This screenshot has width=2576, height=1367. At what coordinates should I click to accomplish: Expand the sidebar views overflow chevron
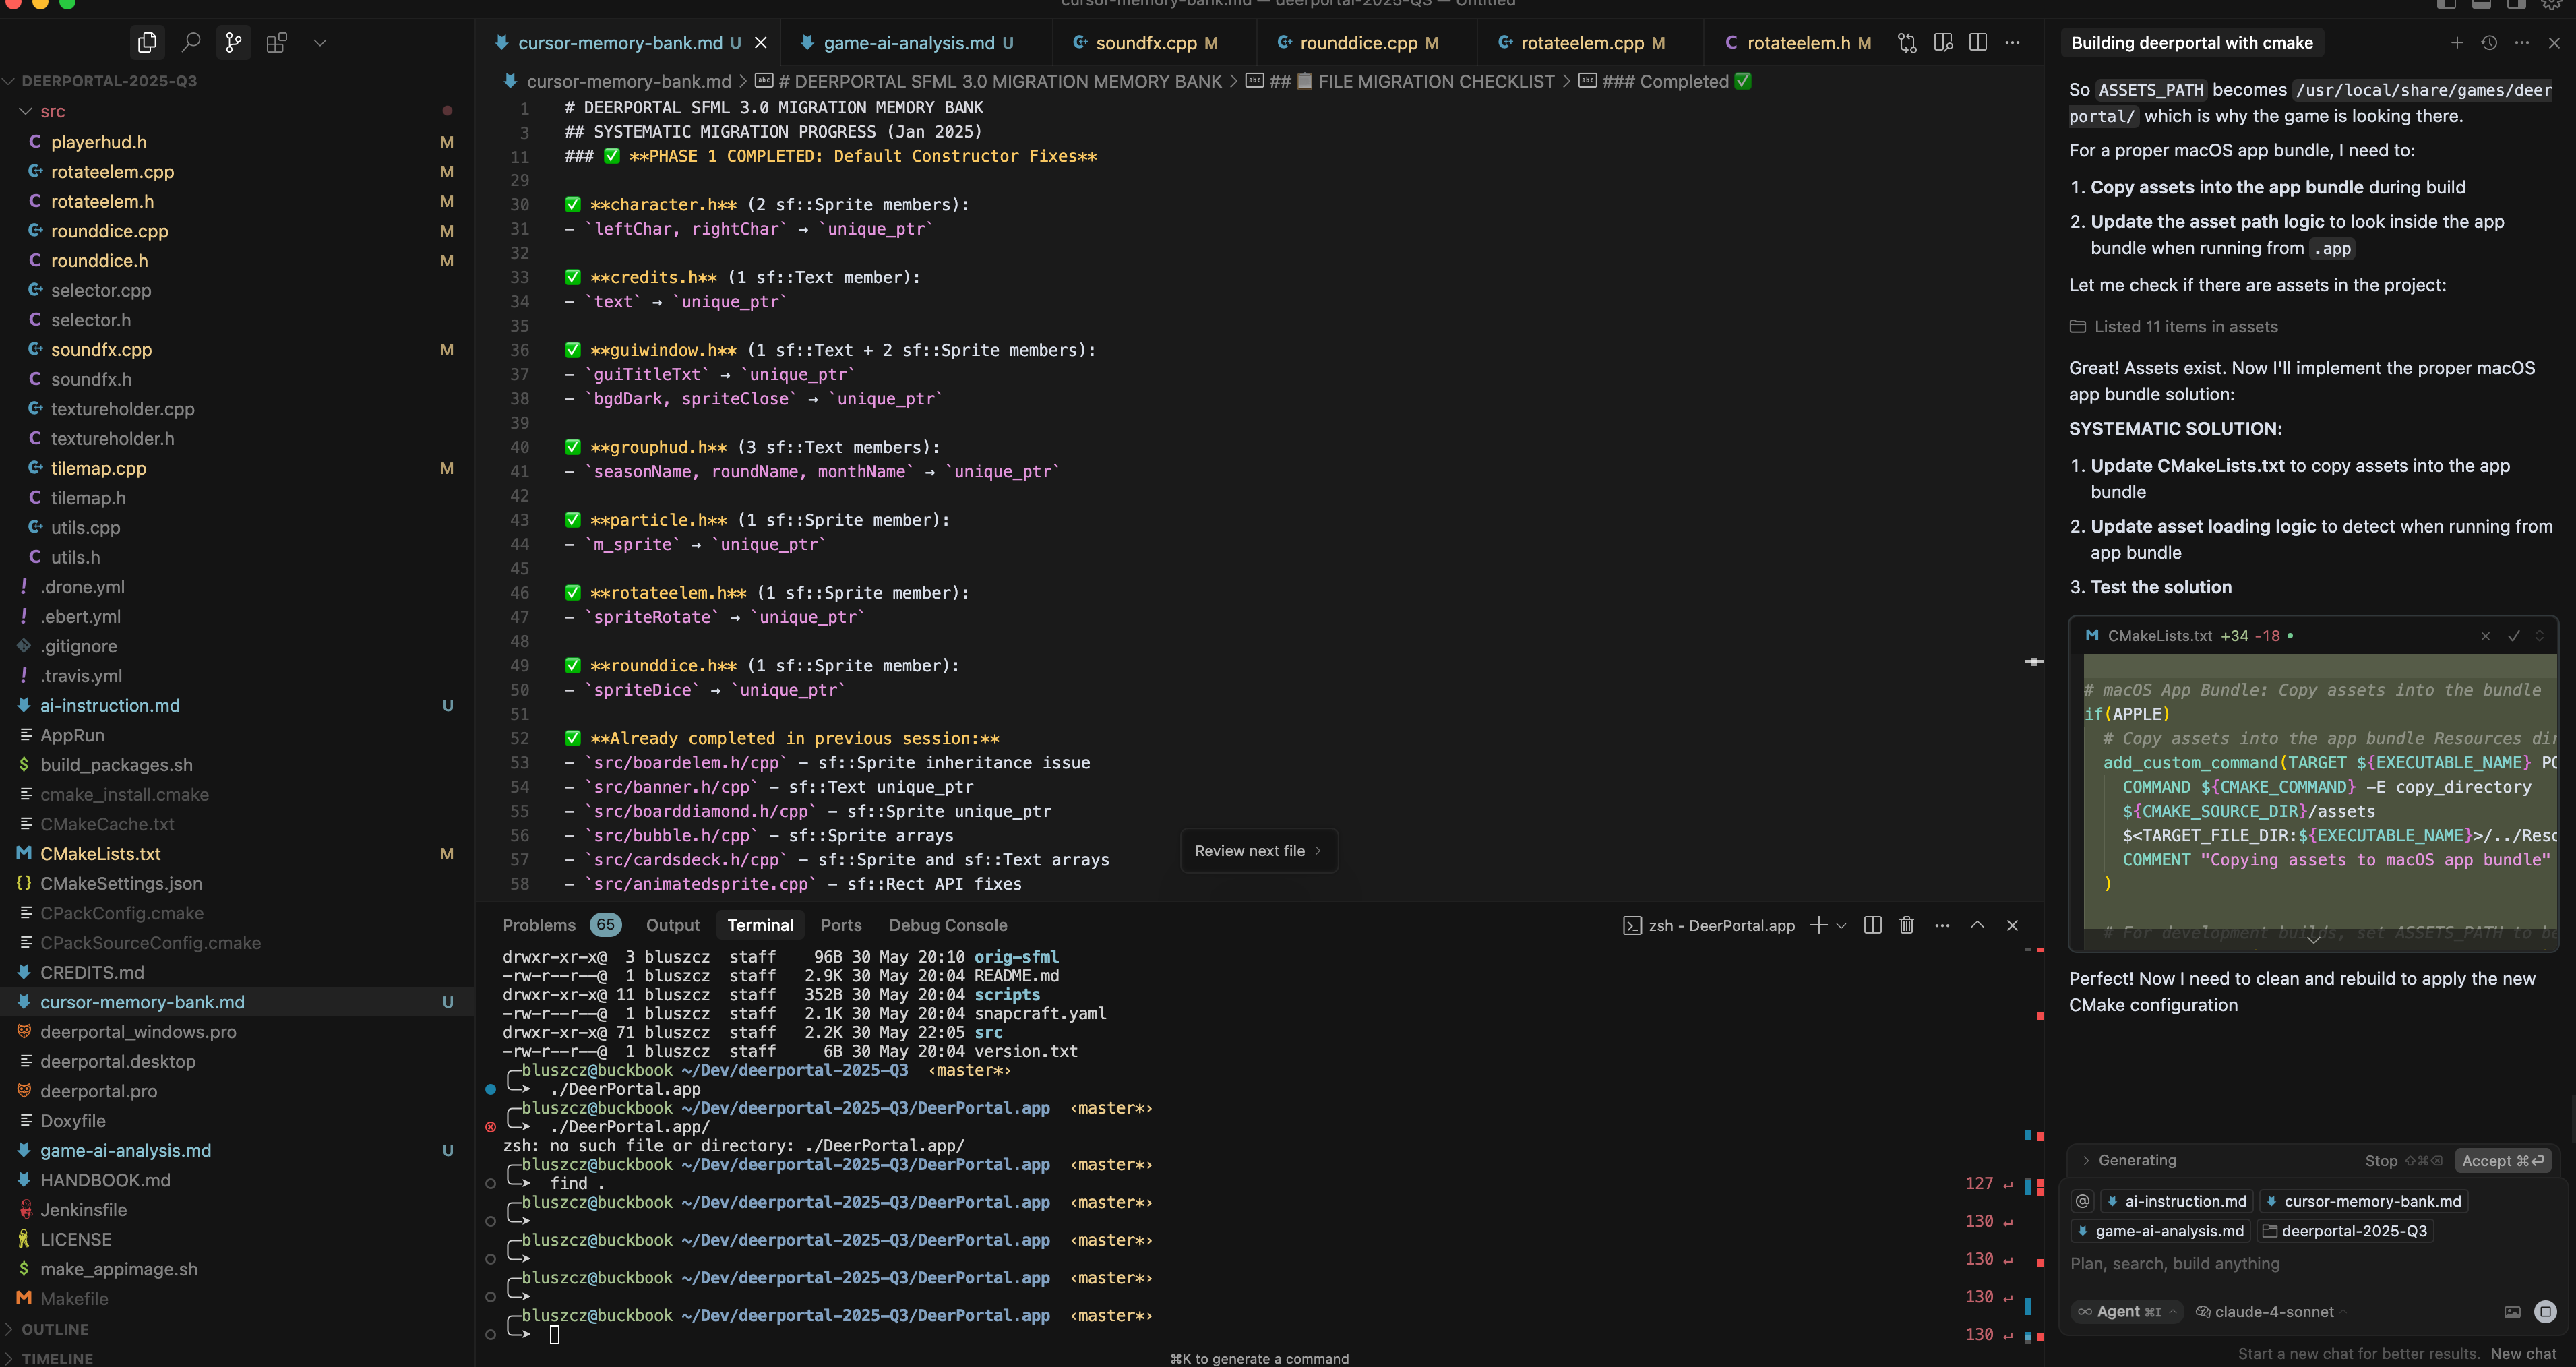[x=320, y=42]
